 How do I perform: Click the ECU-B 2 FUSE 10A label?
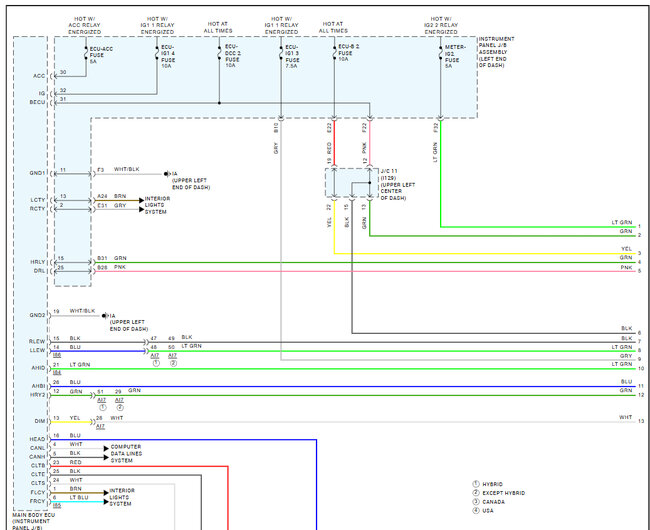point(349,53)
